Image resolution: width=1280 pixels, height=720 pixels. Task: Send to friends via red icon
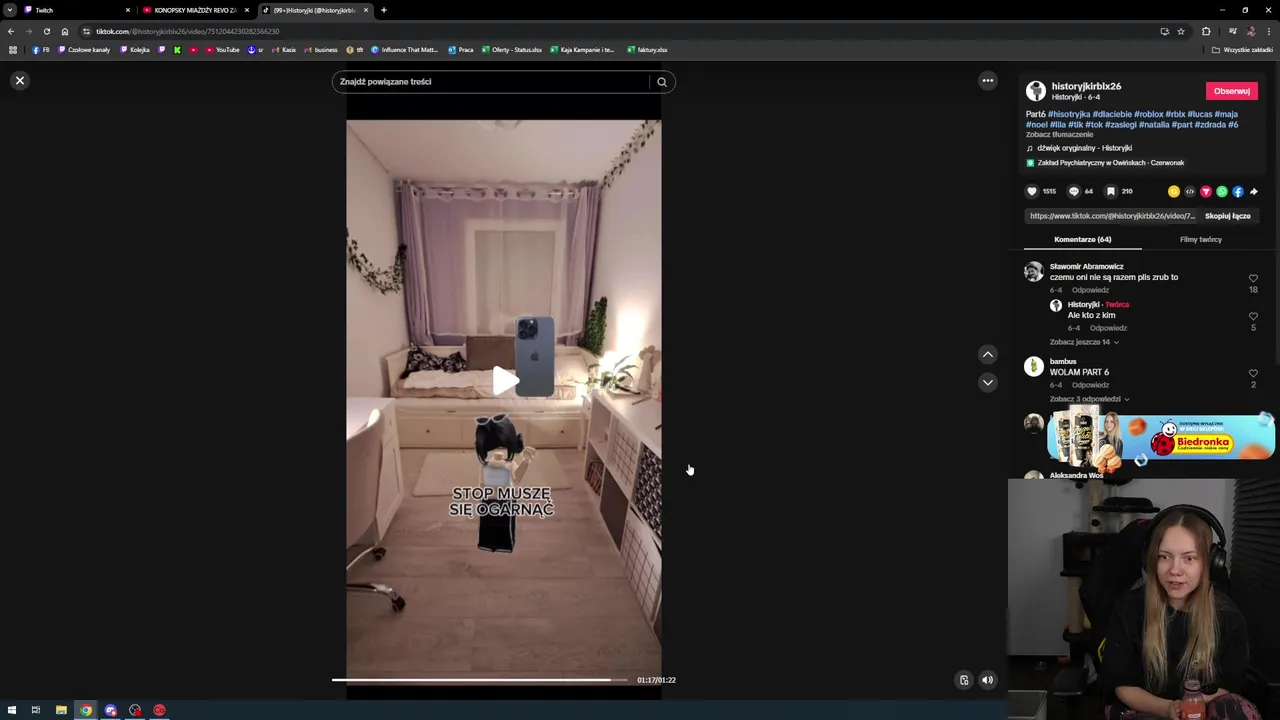pyautogui.click(x=1206, y=191)
